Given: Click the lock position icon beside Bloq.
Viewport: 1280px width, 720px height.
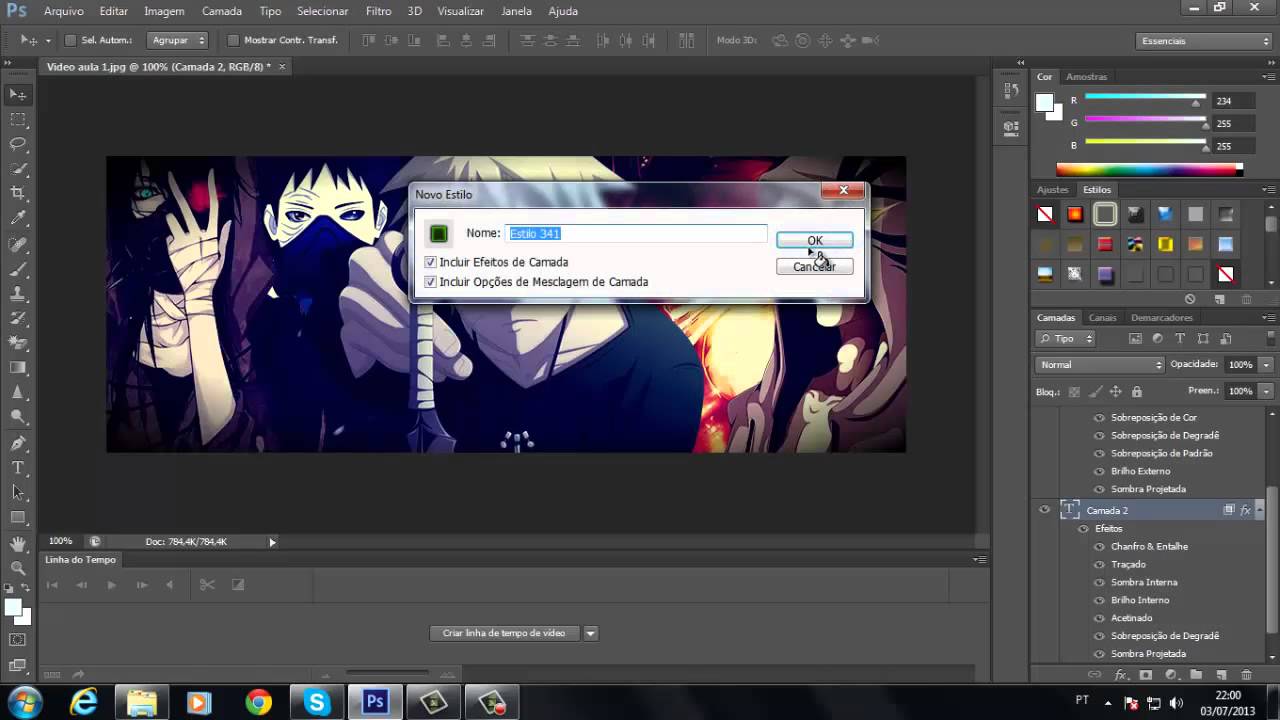Looking at the screenshot, I should click(1115, 392).
